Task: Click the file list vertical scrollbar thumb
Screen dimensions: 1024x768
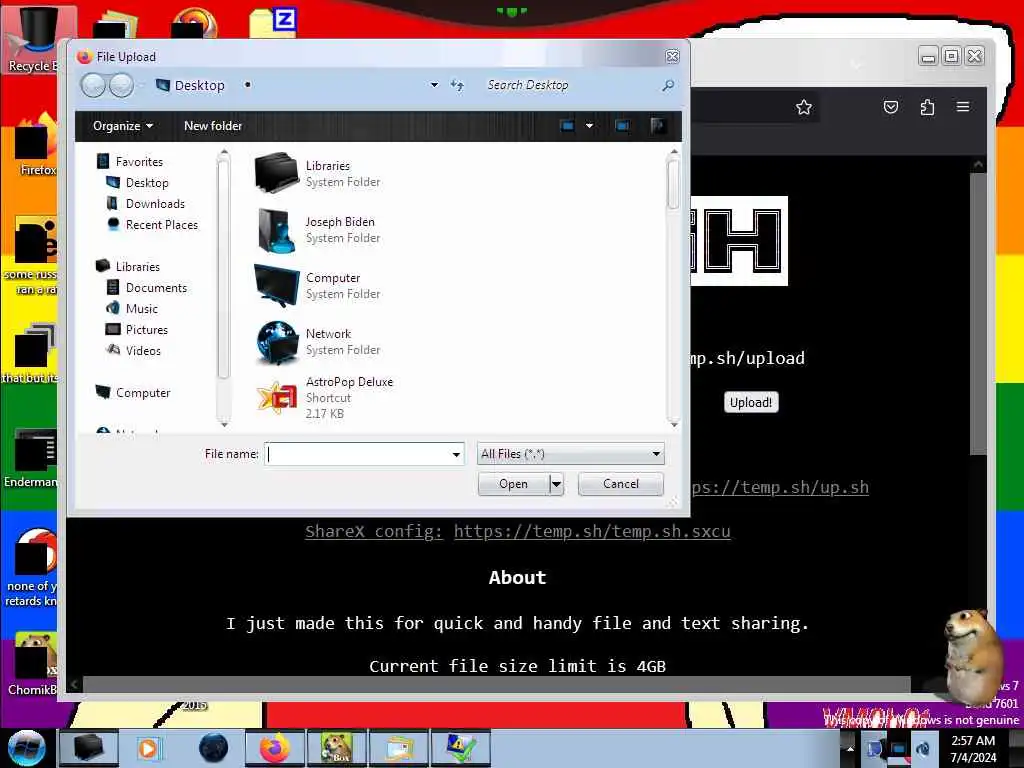Action: click(673, 184)
